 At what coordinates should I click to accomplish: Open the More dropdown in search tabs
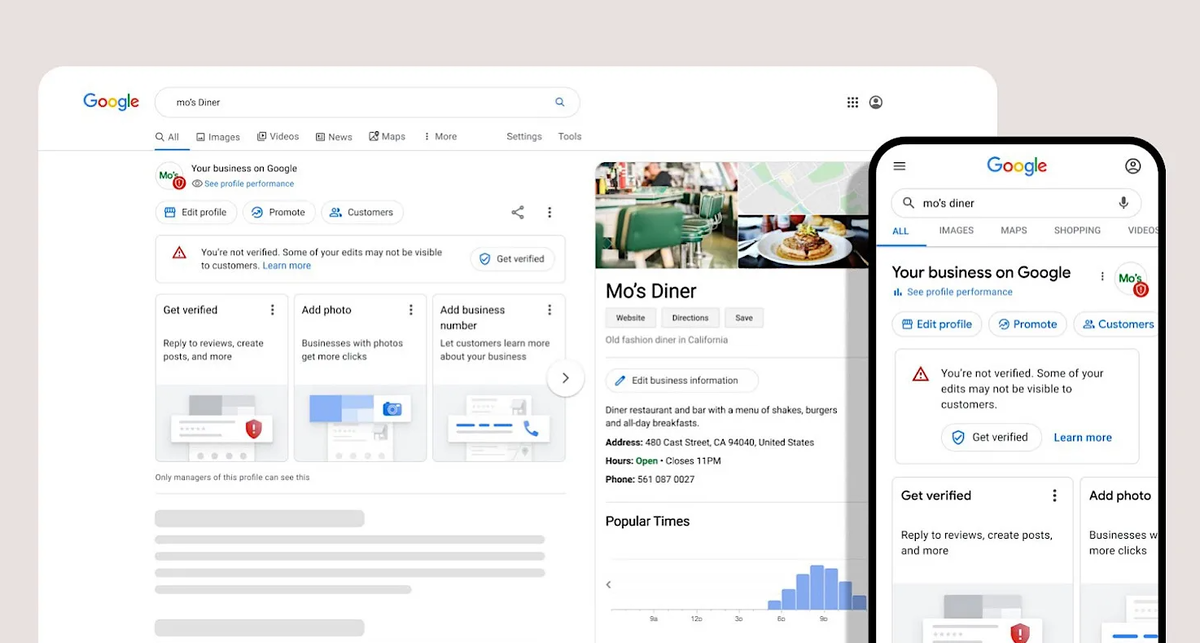(x=440, y=137)
